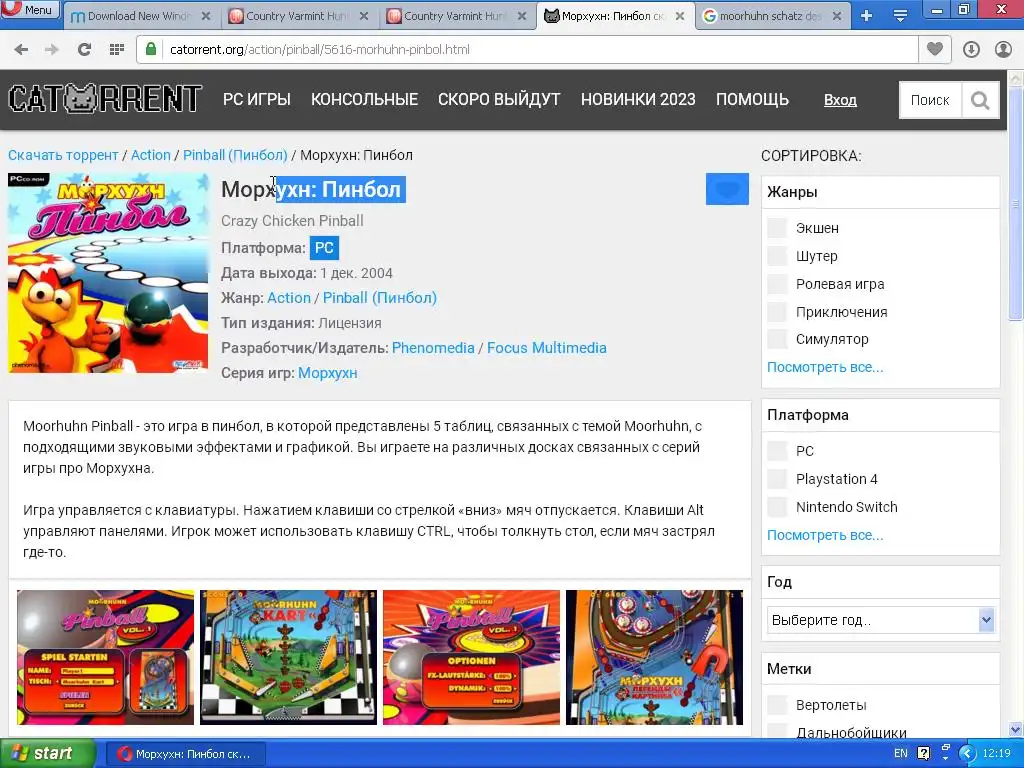Open the Выберите год year dropdown
Screen dimensions: 1024x768
[882, 620]
